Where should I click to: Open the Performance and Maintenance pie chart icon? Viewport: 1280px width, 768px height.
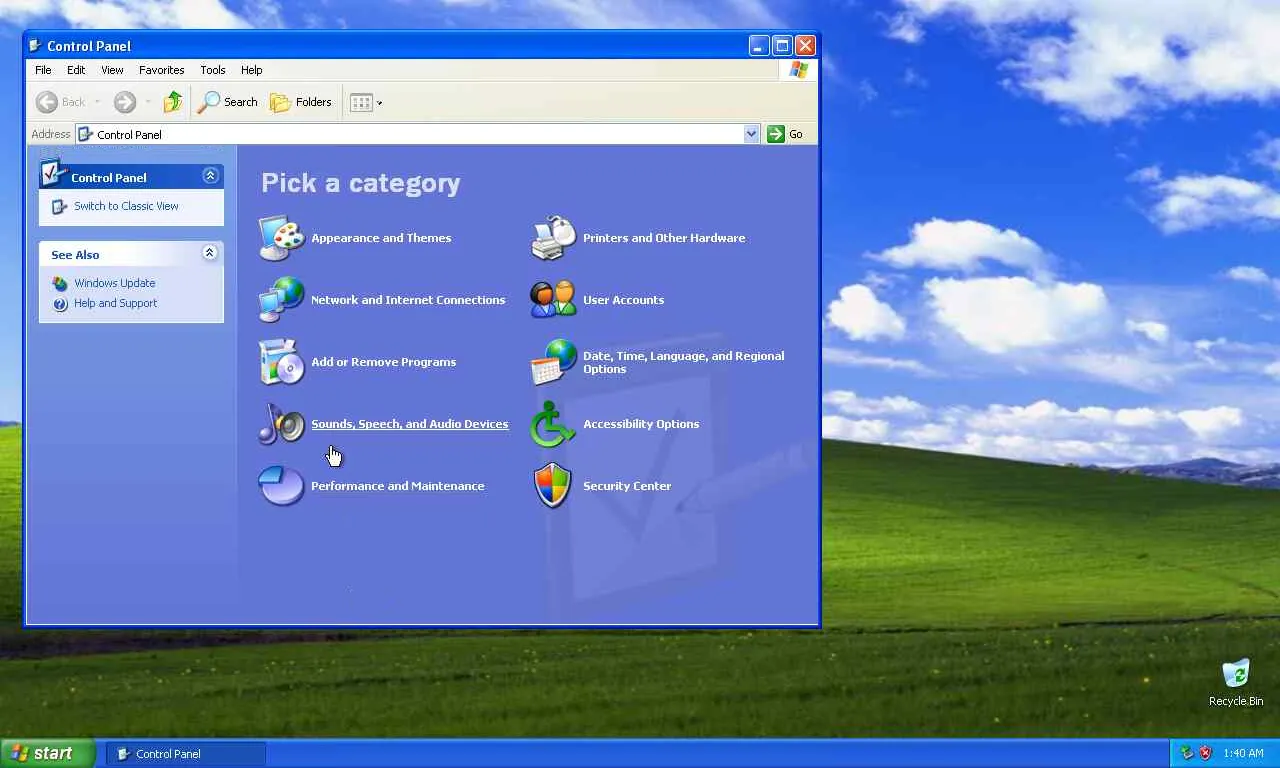pyautogui.click(x=282, y=486)
